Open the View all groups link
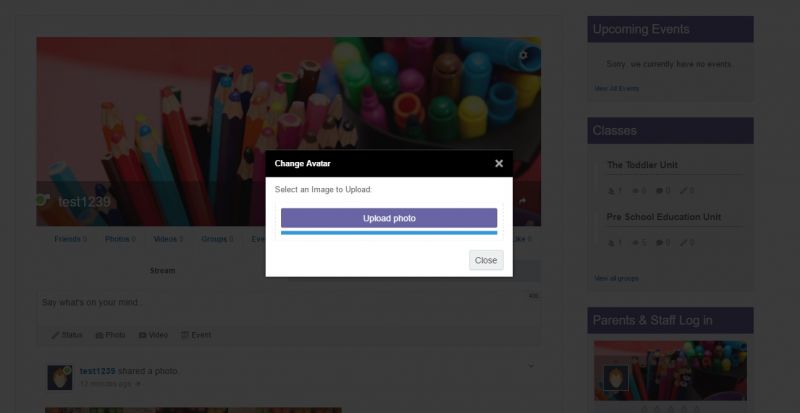Screen dimensions: 800x413 pos(616,278)
